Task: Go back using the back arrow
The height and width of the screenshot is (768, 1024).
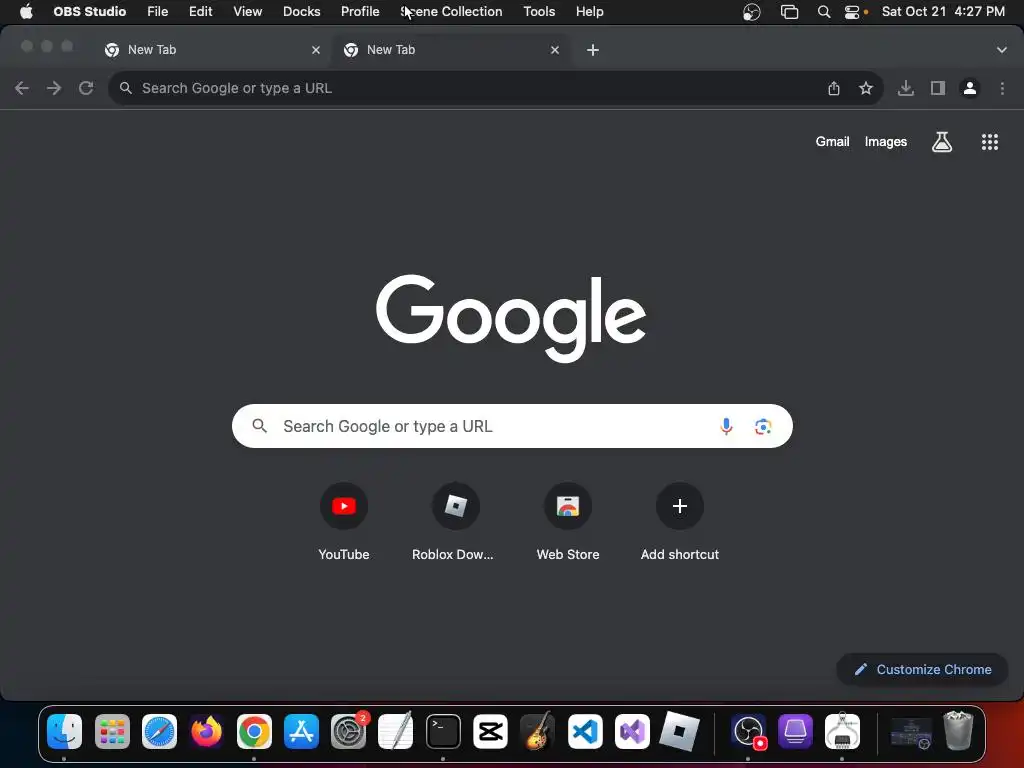Action: click(x=22, y=88)
